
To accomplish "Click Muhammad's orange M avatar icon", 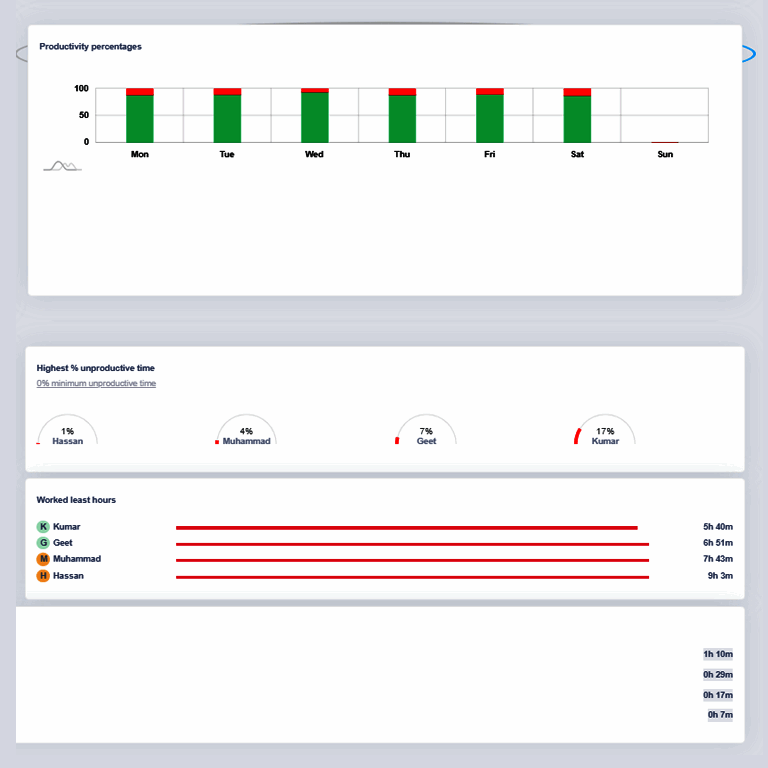I will (43, 559).
